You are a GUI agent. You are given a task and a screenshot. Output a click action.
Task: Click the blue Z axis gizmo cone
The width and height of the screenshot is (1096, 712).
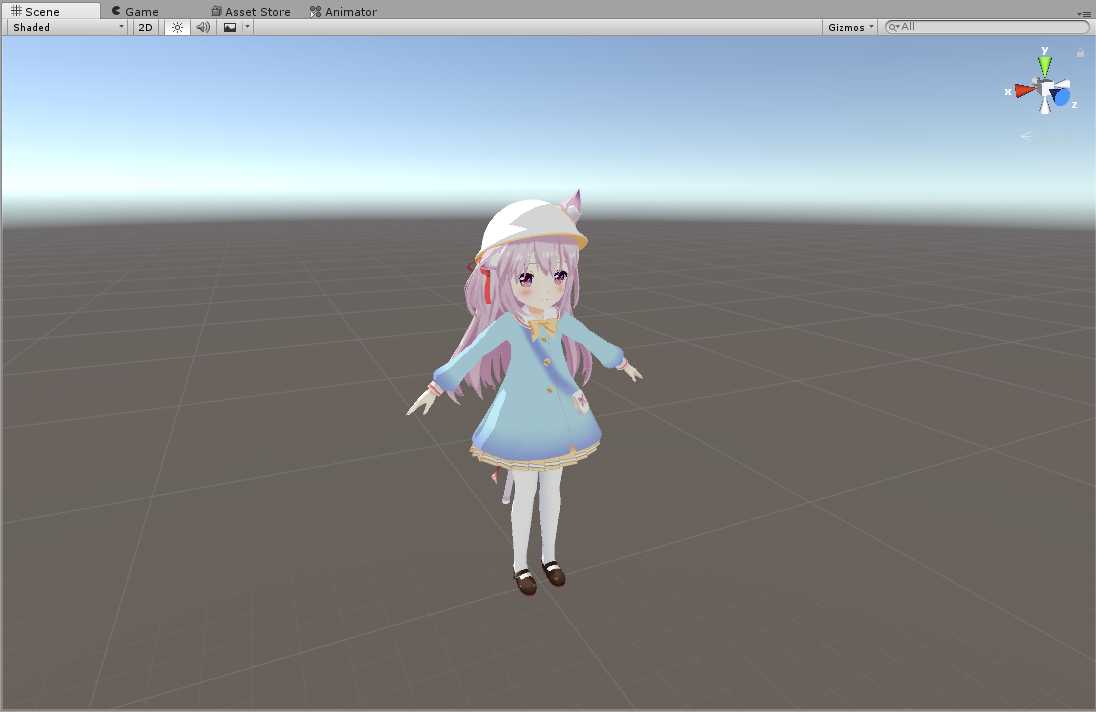click(x=1062, y=97)
